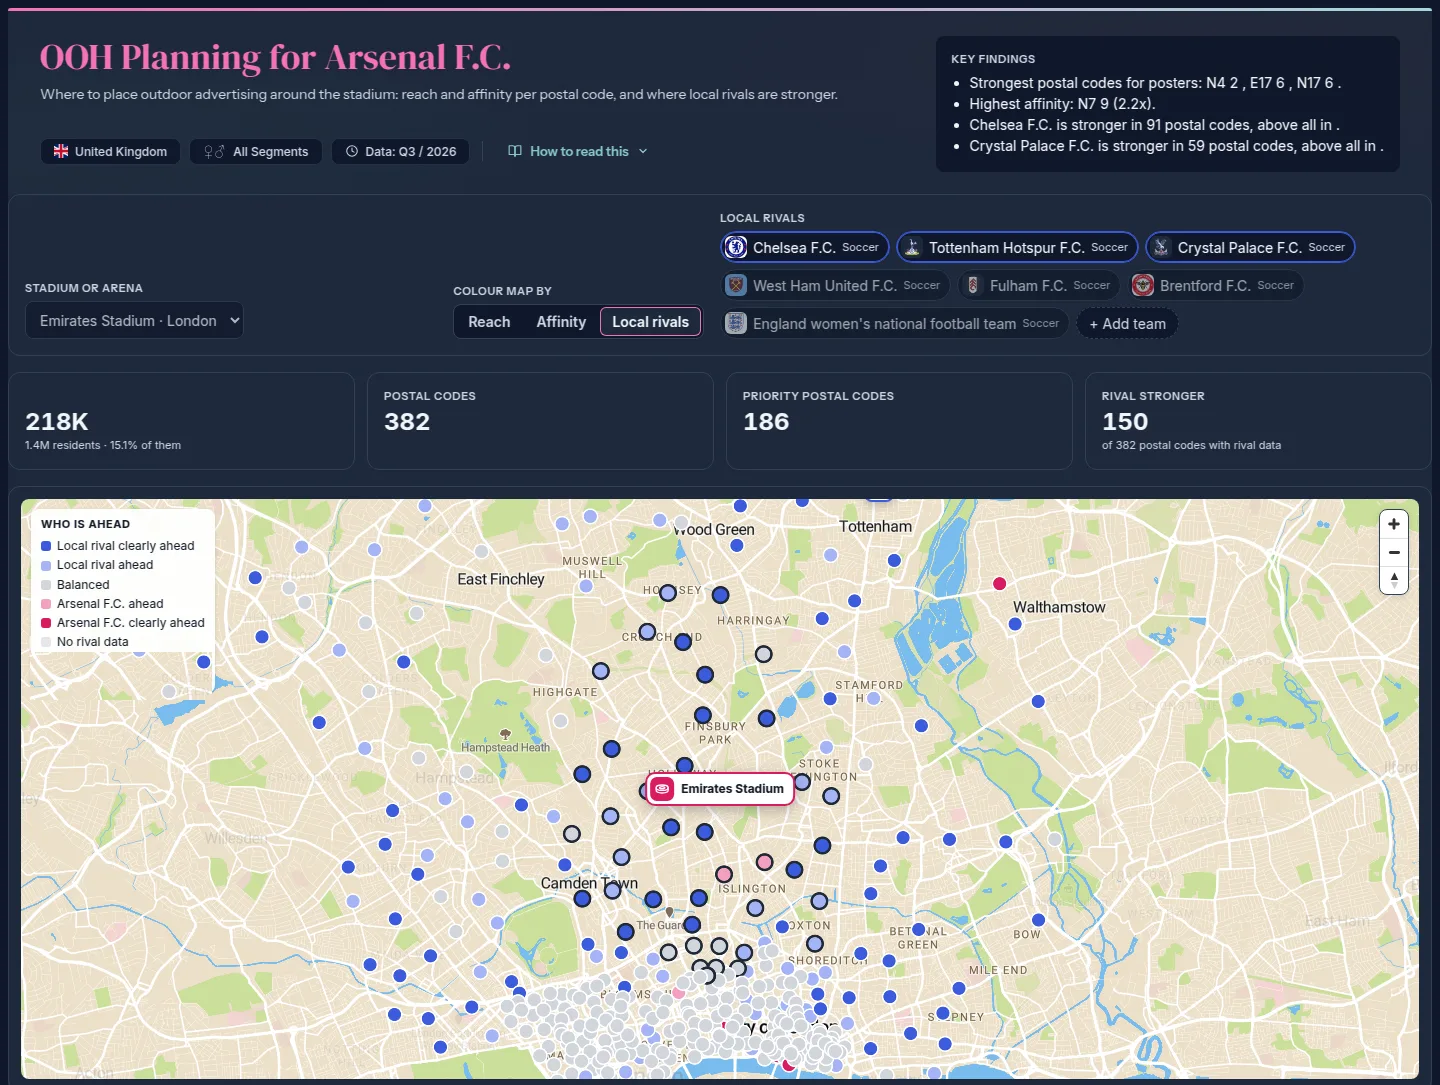Open the United Kingdom country selector
Screen dimensions: 1440x1085
click(110, 151)
